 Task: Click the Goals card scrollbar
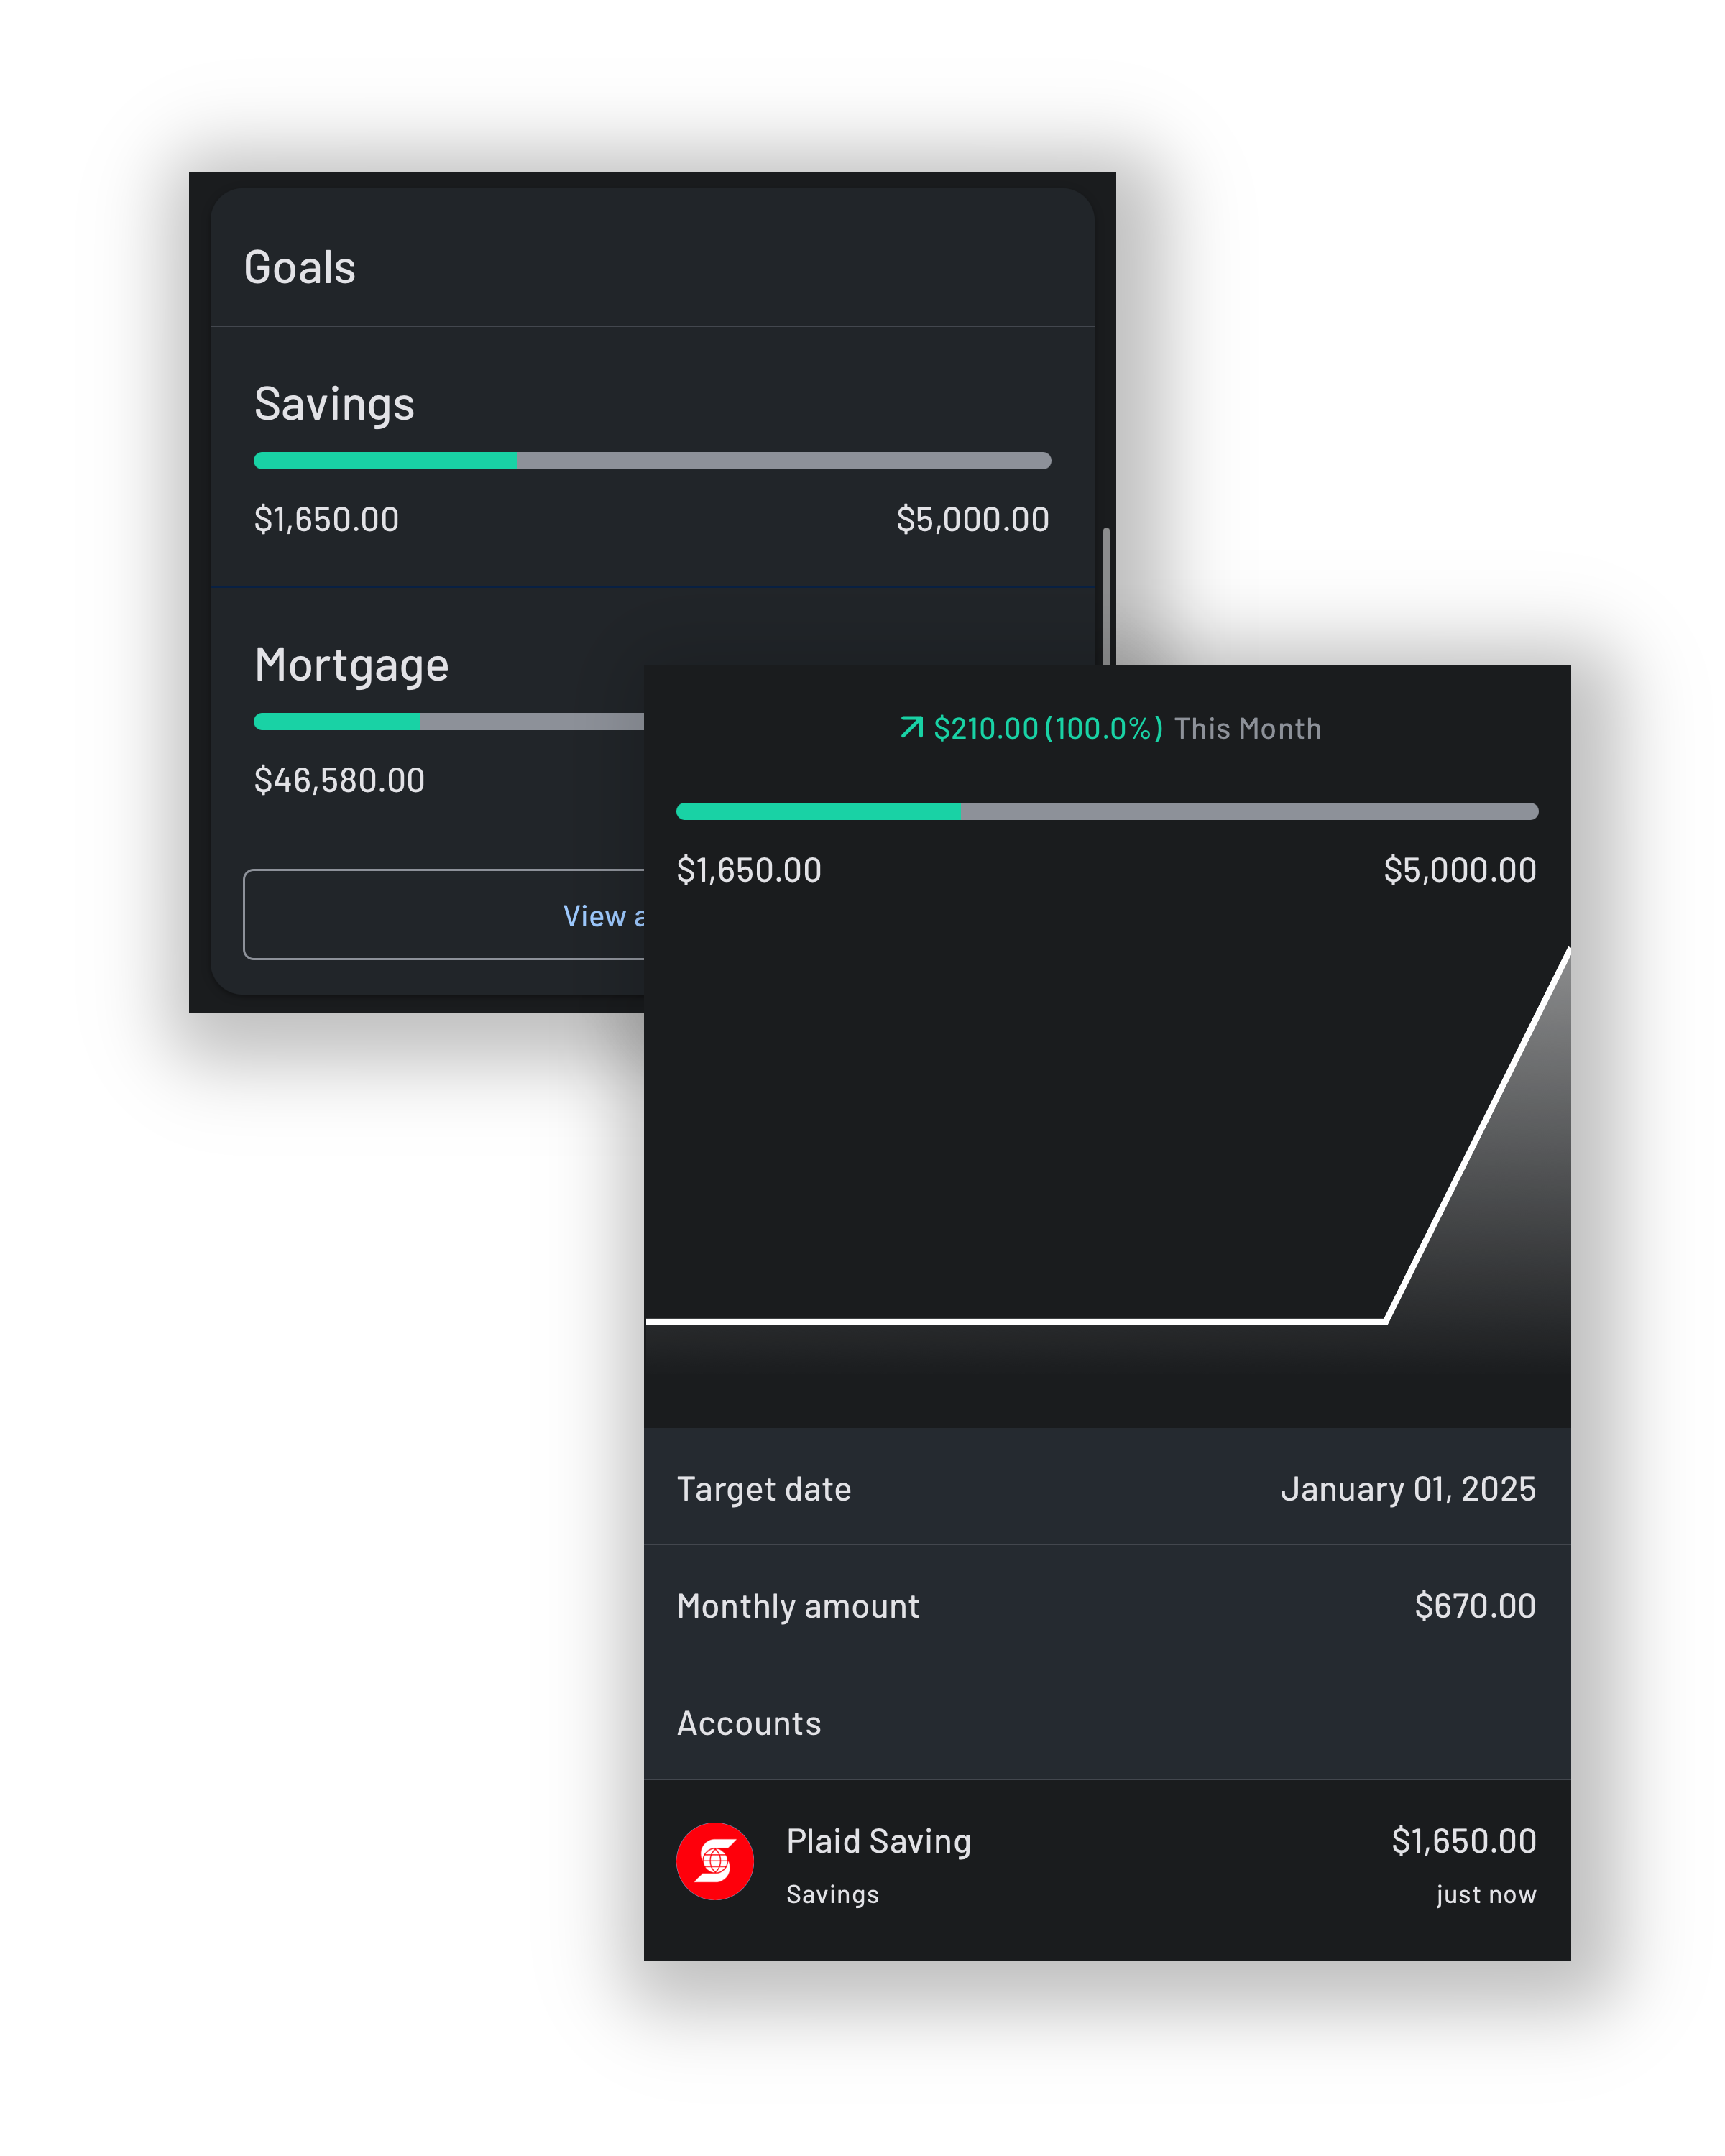[1106, 594]
